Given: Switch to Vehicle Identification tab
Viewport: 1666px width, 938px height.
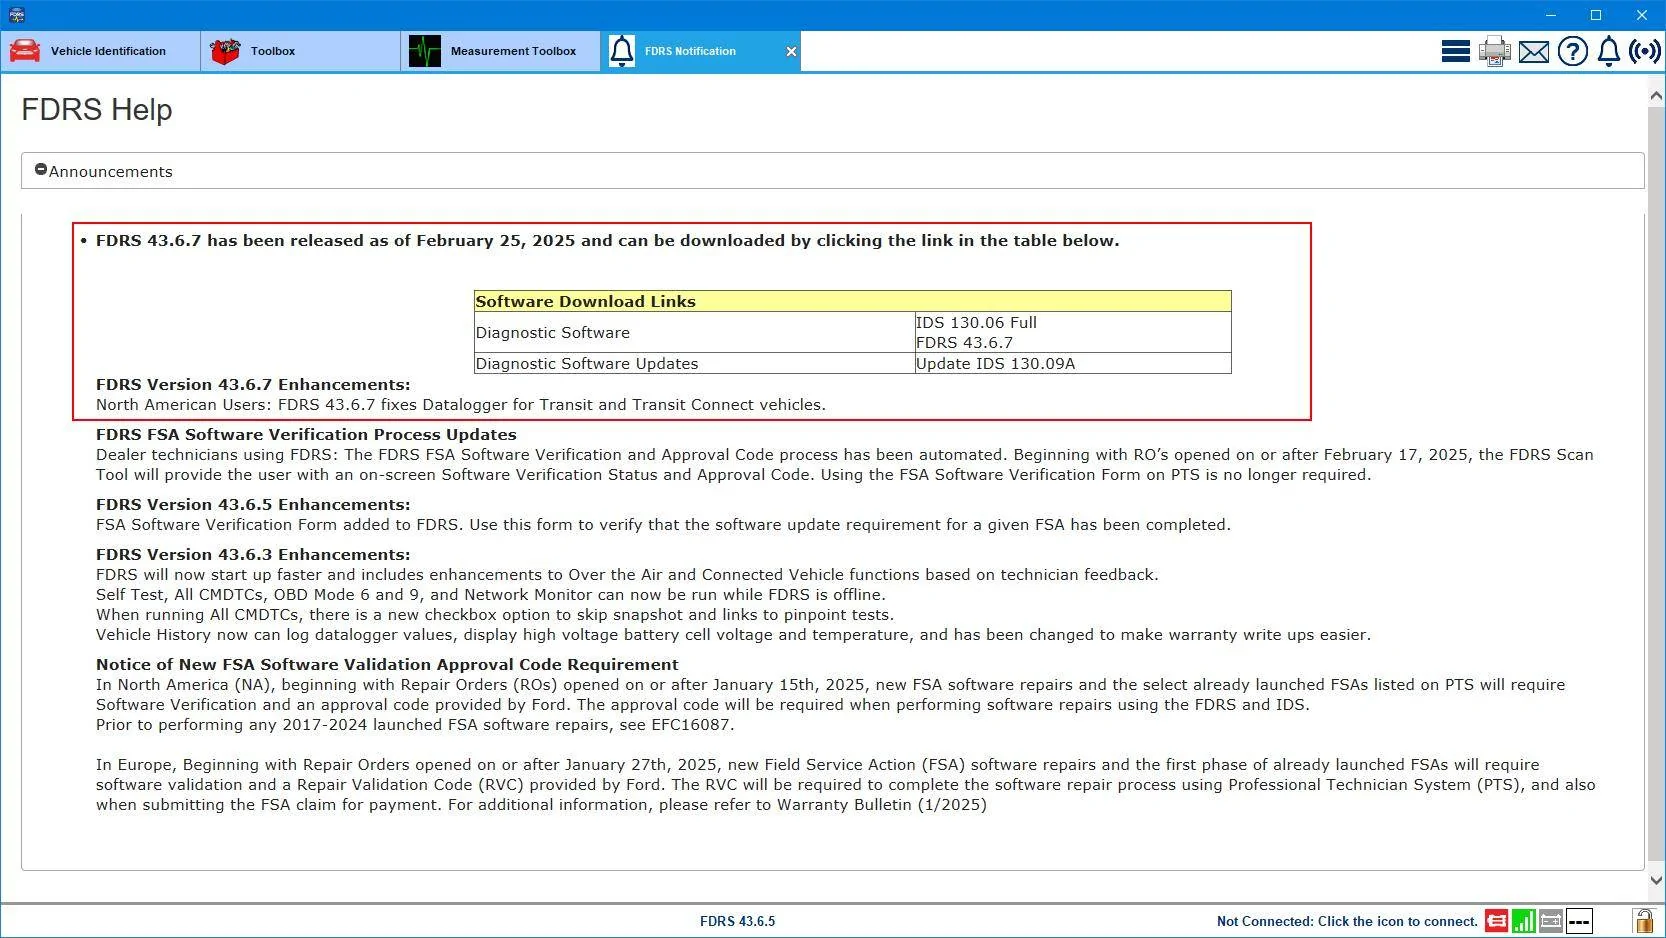Looking at the screenshot, I should tap(100, 51).
